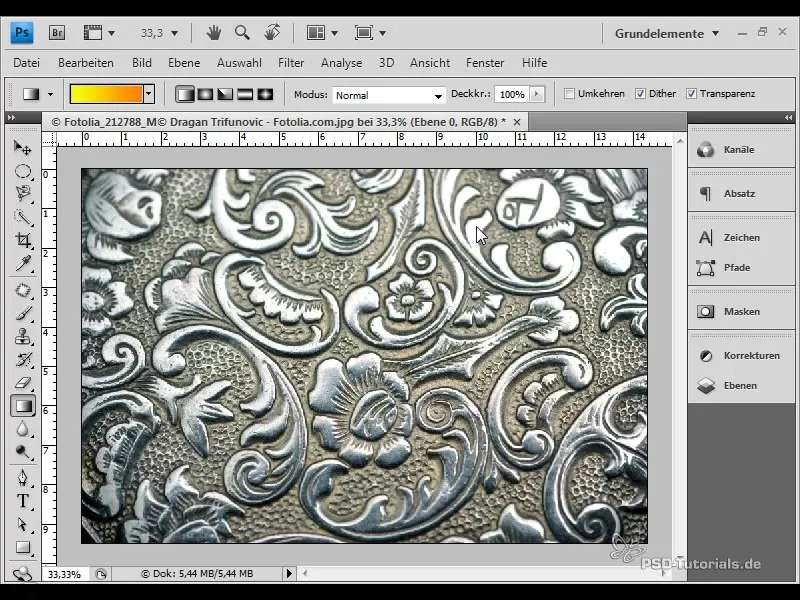Select the Gradient tool in toolbox
Viewport: 800px width, 600px height.
(23, 406)
